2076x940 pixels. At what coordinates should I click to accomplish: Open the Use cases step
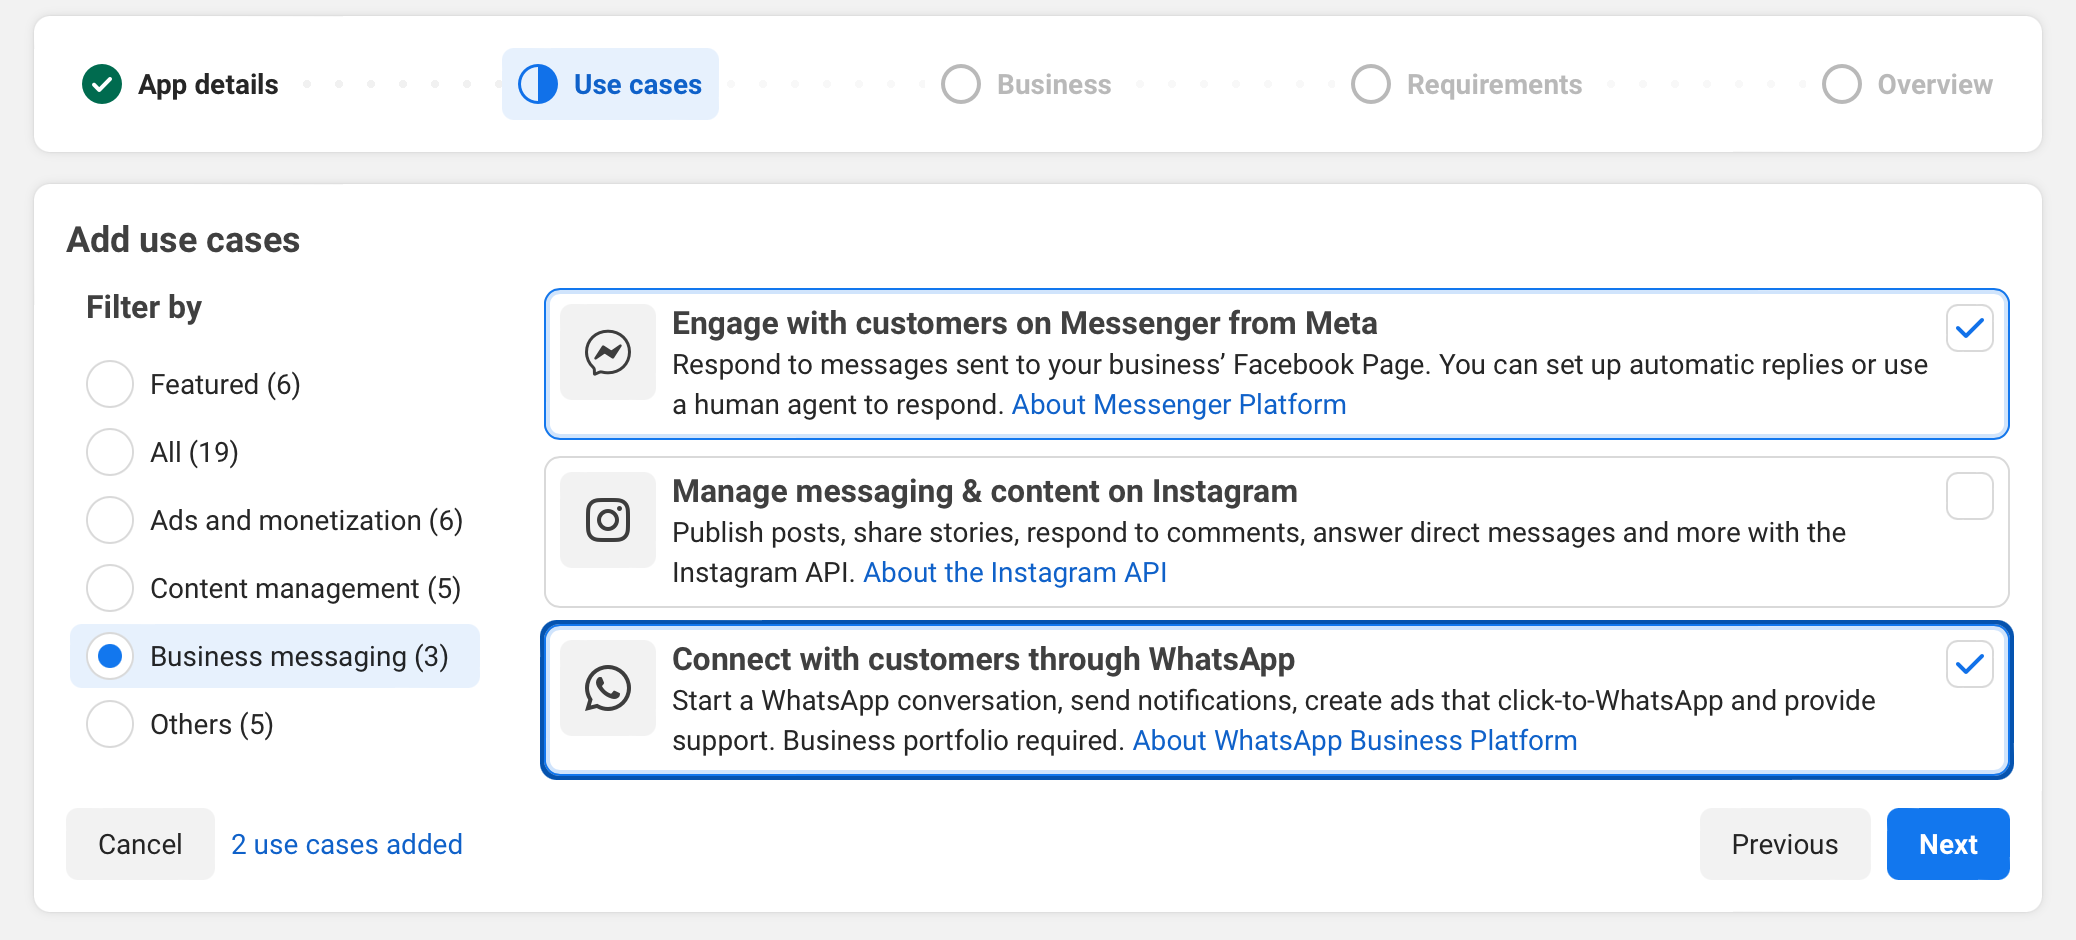pos(610,85)
